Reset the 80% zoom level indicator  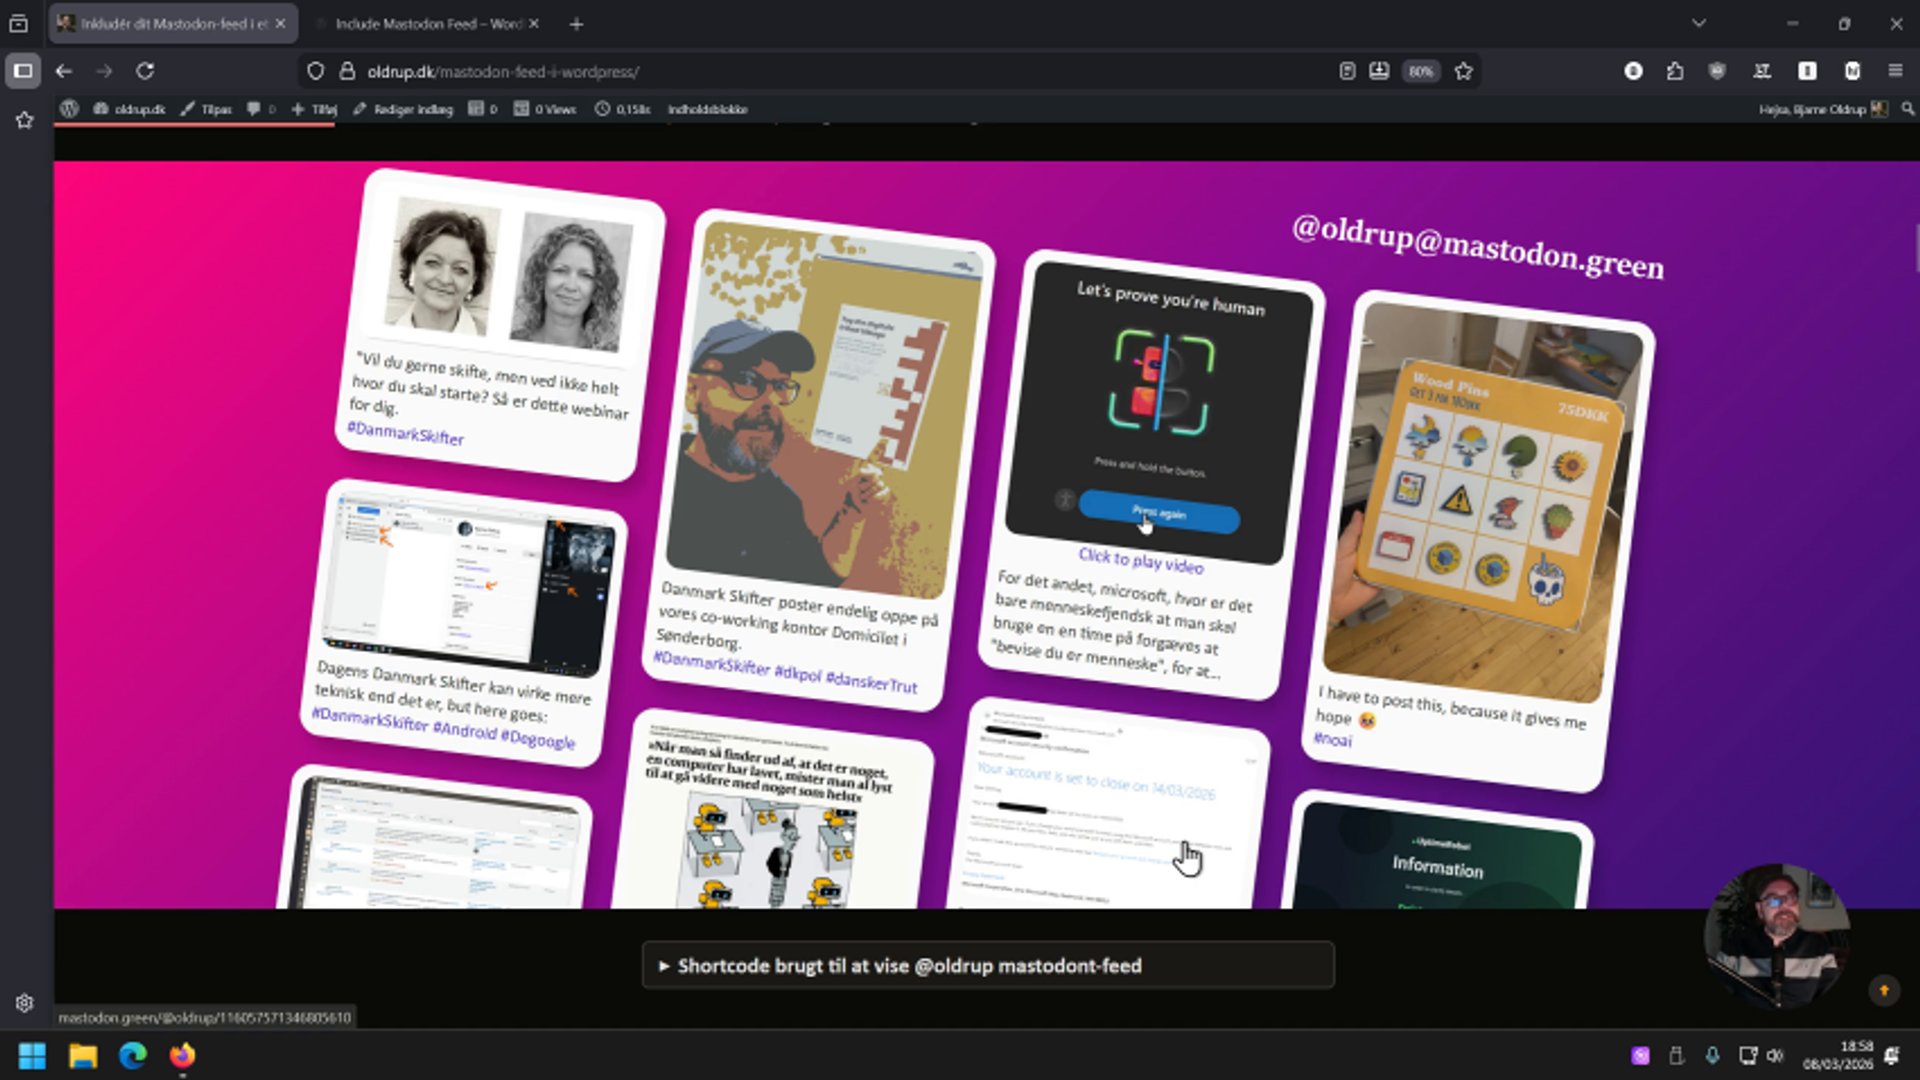click(x=1421, y=71)
